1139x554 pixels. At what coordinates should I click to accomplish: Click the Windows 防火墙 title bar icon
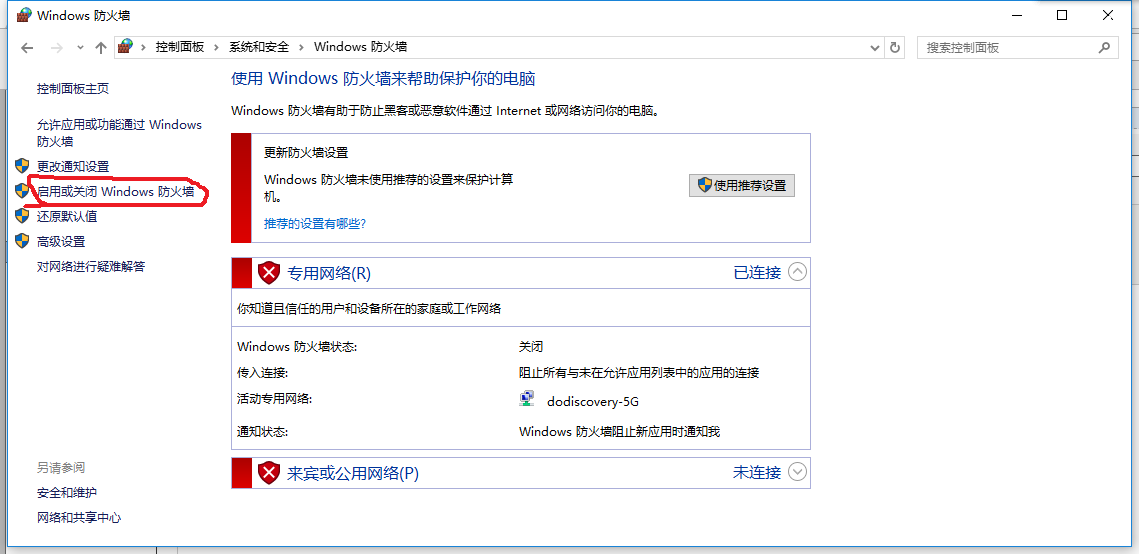point(24,15)
